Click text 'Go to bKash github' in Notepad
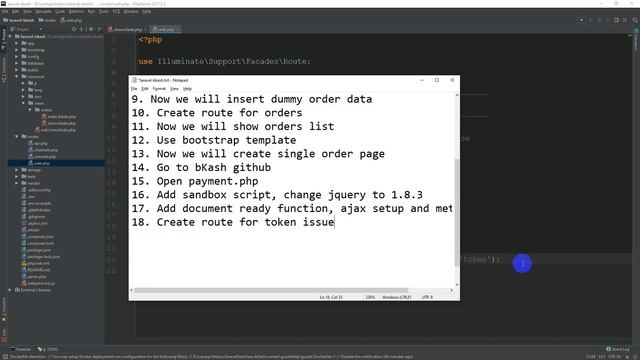Viewport: 640px width, 360px height. 214,167
